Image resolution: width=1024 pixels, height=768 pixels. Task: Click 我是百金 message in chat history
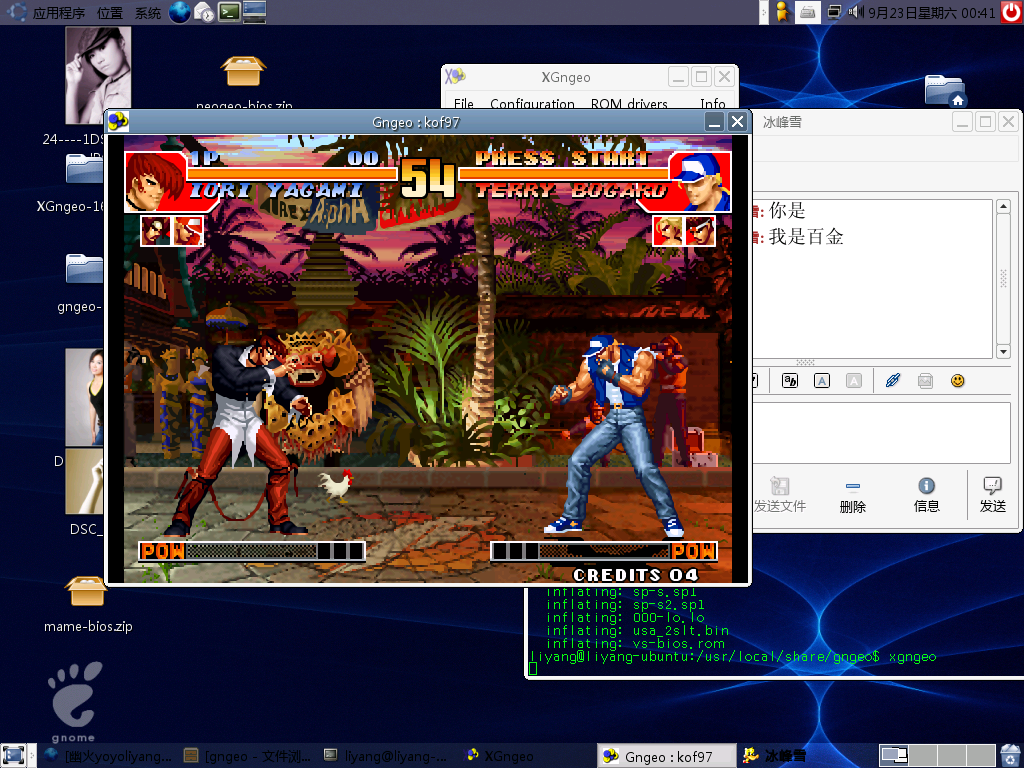click(x=806, y=237)
